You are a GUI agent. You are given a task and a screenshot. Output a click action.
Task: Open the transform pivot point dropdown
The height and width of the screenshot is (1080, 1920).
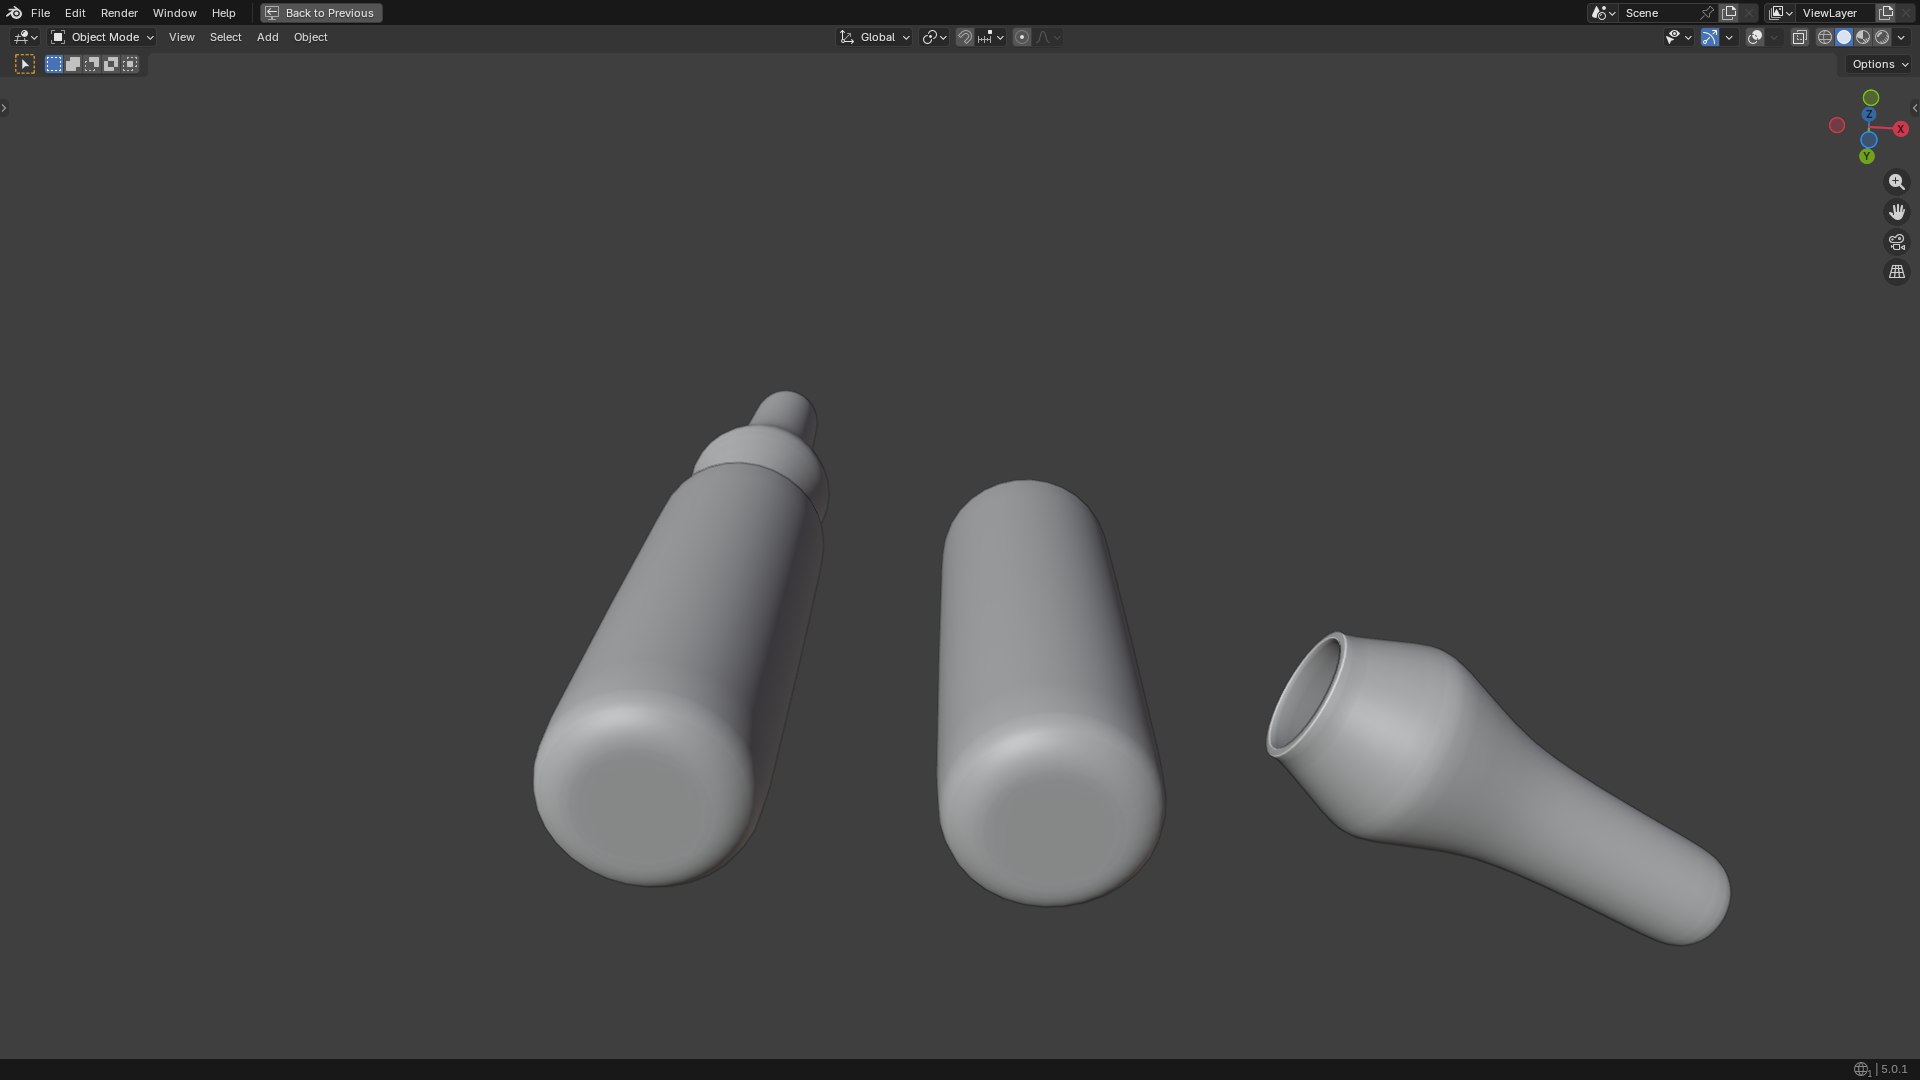(x=934, y=37)
